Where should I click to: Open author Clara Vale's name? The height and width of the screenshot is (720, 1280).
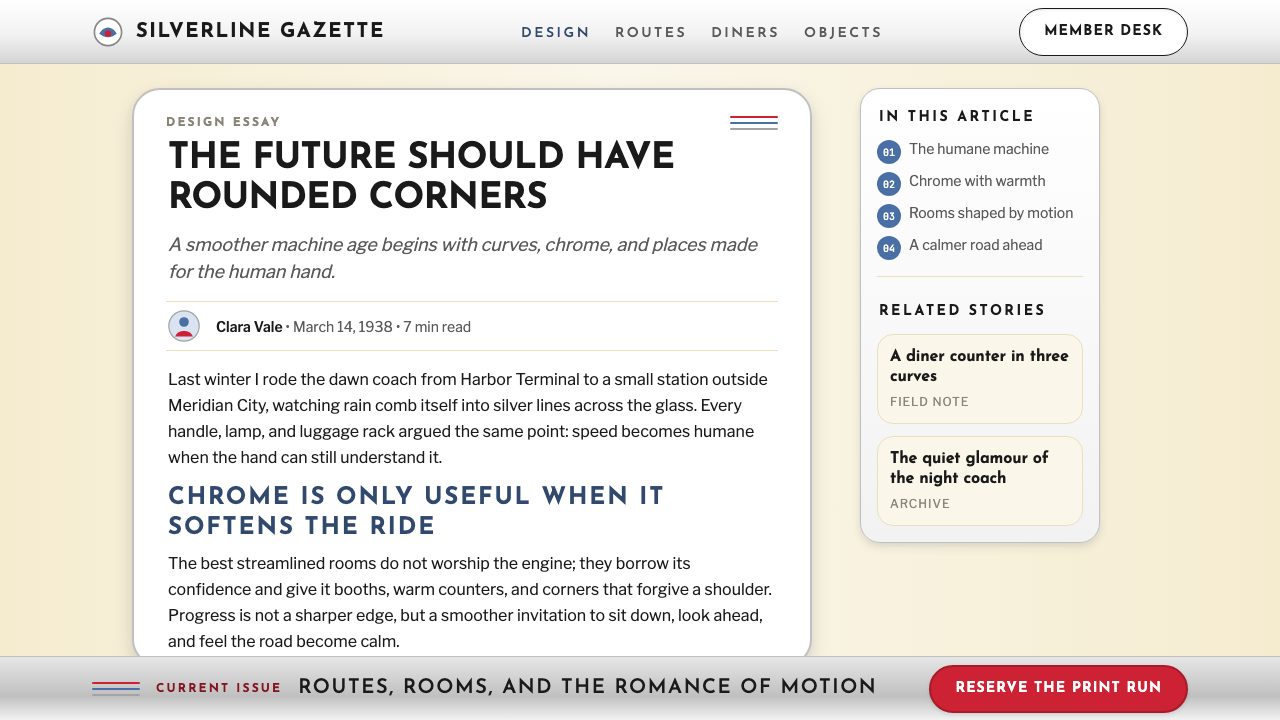pyautogui.click(x=249, y=327)
